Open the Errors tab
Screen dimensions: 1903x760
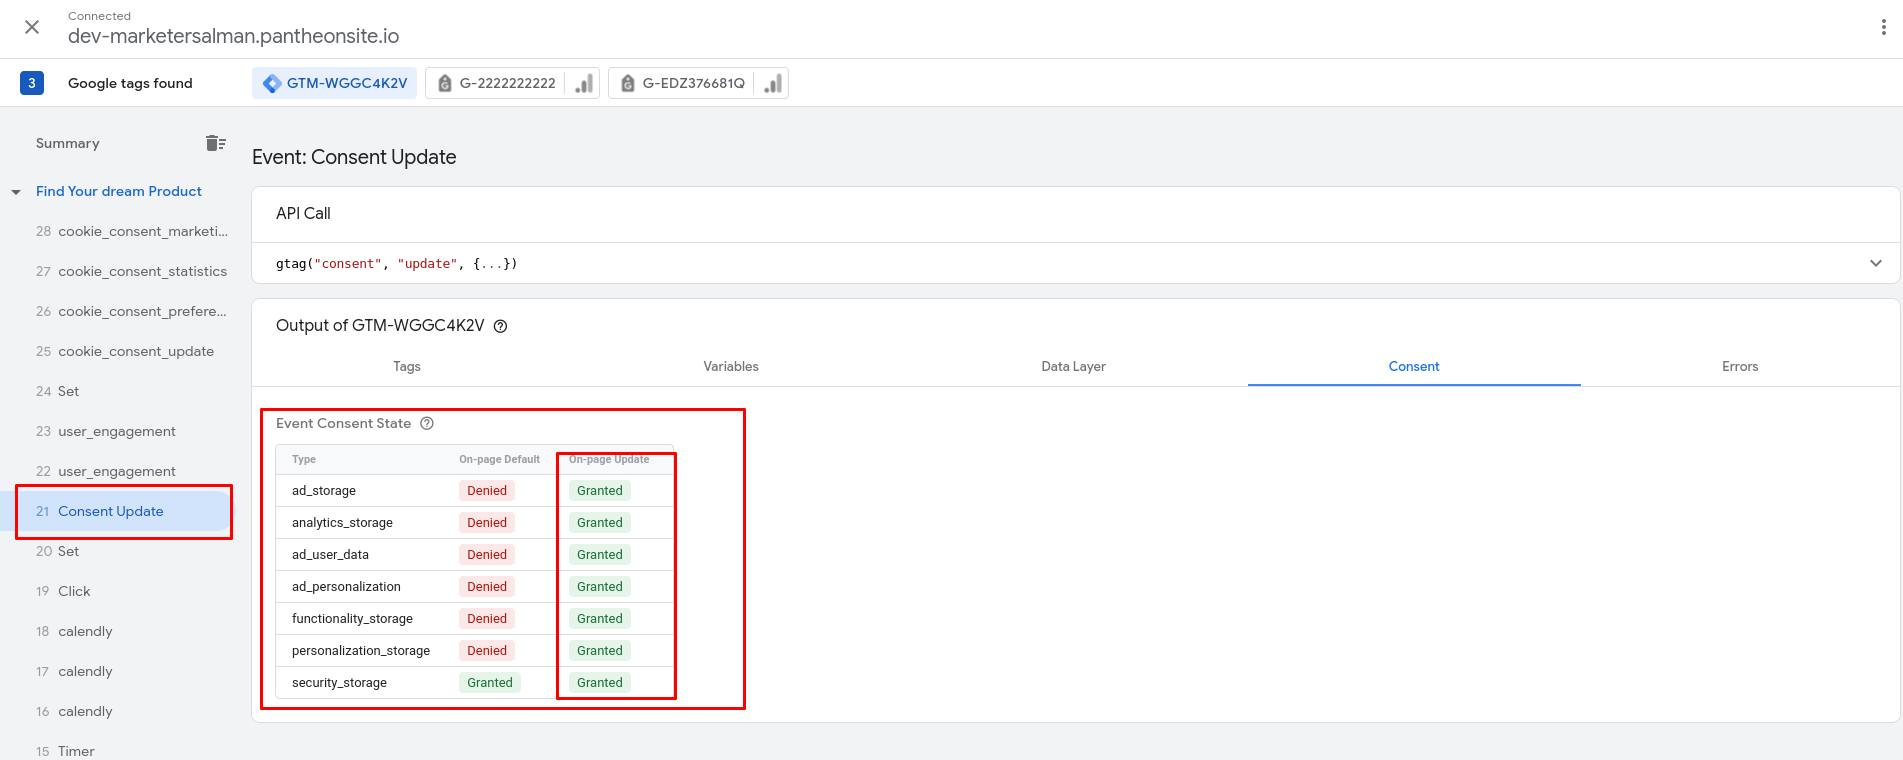click(x=1739, y=366)
